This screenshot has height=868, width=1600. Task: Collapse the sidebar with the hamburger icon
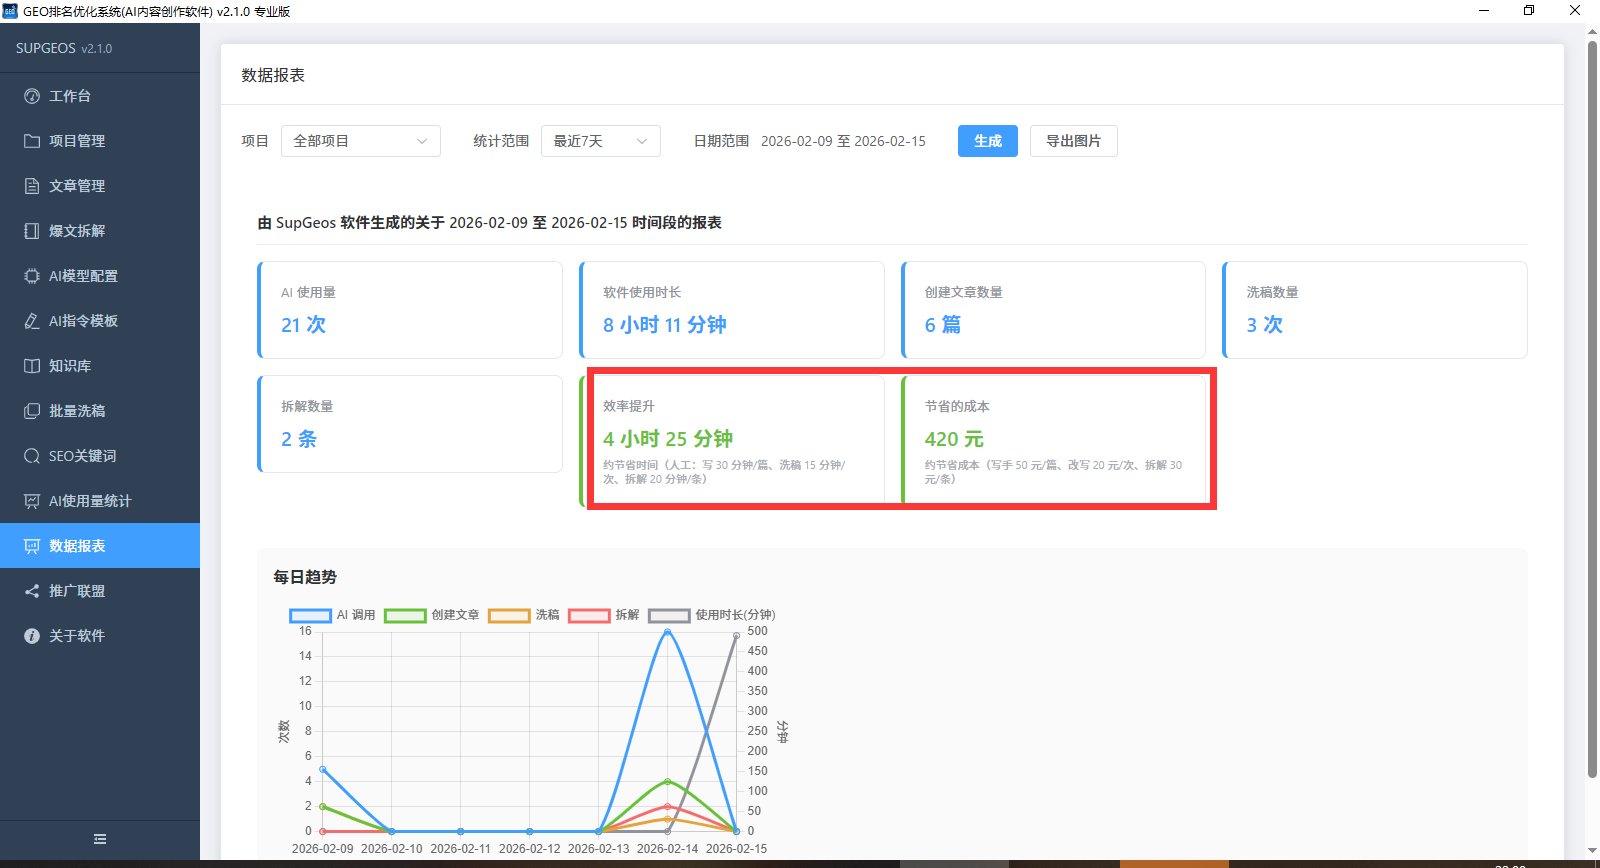click(100, 839)
